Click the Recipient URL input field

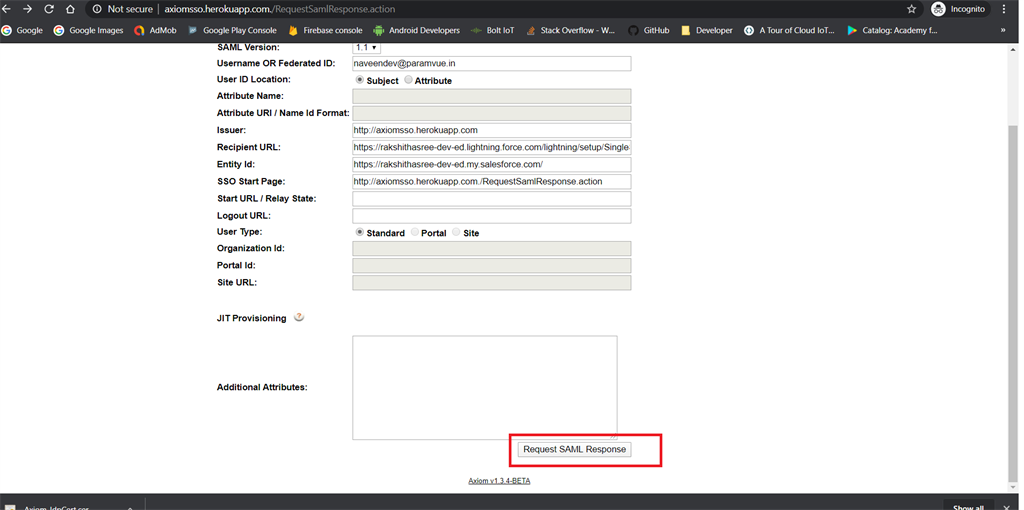click(492, 147)
